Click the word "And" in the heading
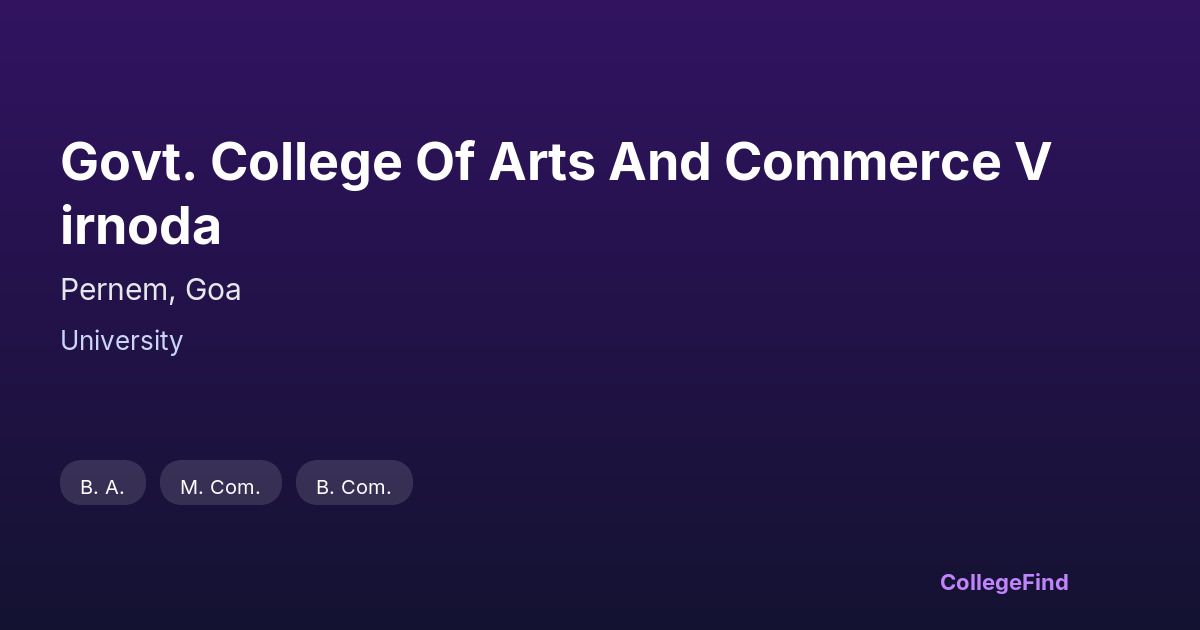 (657, 162)
